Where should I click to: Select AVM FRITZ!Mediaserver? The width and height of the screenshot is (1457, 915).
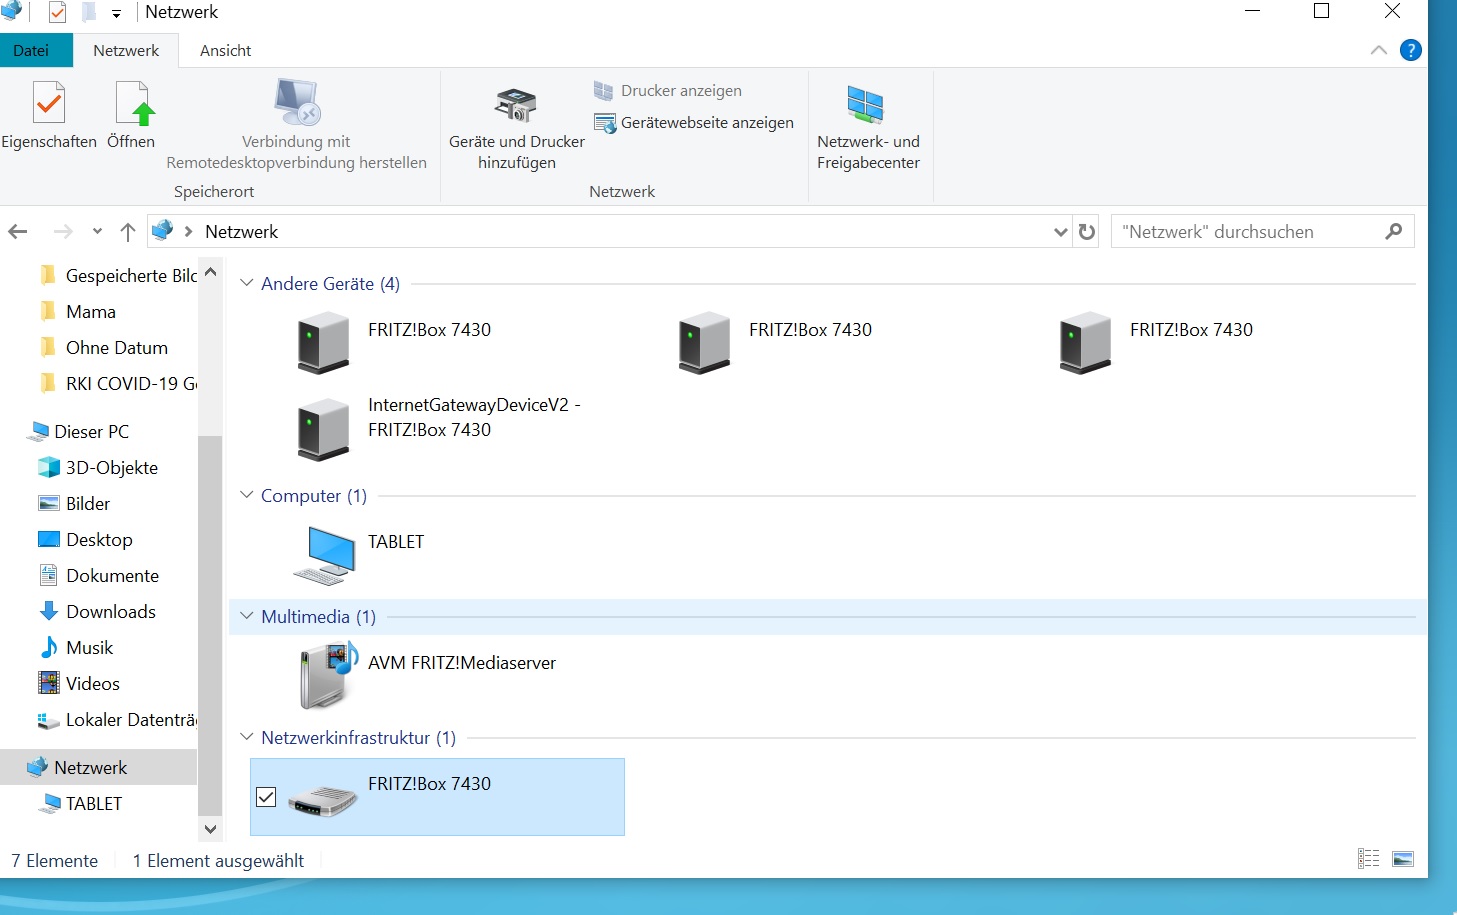click(x=428, y=675)
